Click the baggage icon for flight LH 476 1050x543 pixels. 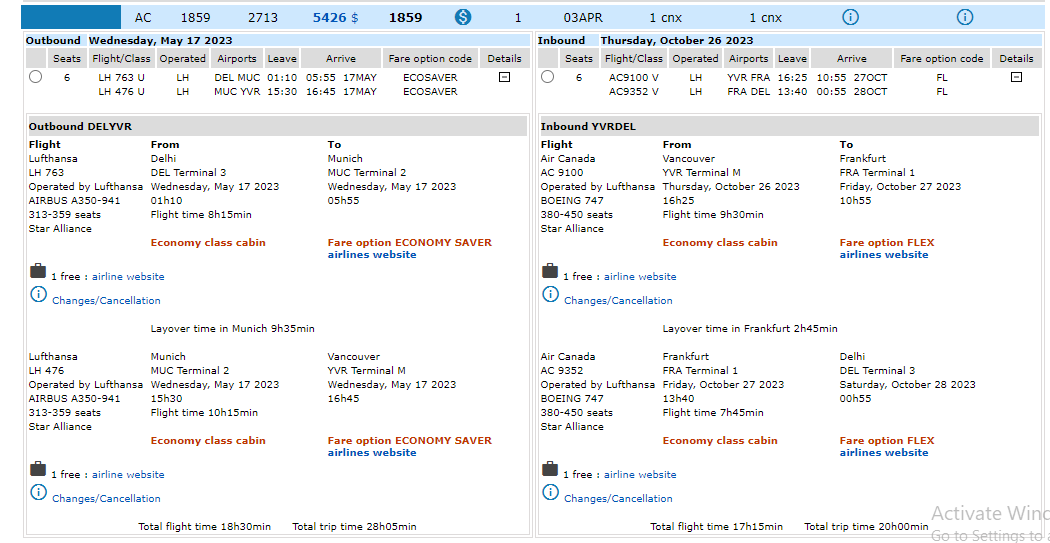click(x=38, y=469)
